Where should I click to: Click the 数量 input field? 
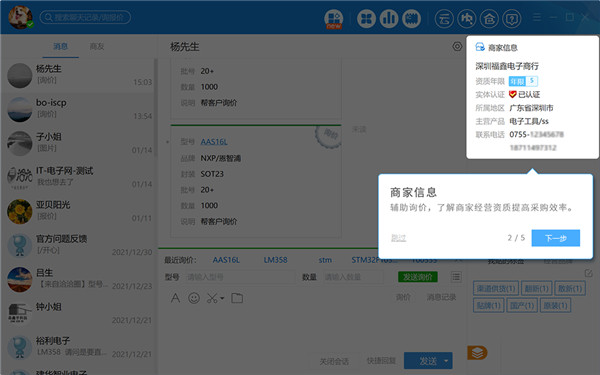click(x=353, y=277)
